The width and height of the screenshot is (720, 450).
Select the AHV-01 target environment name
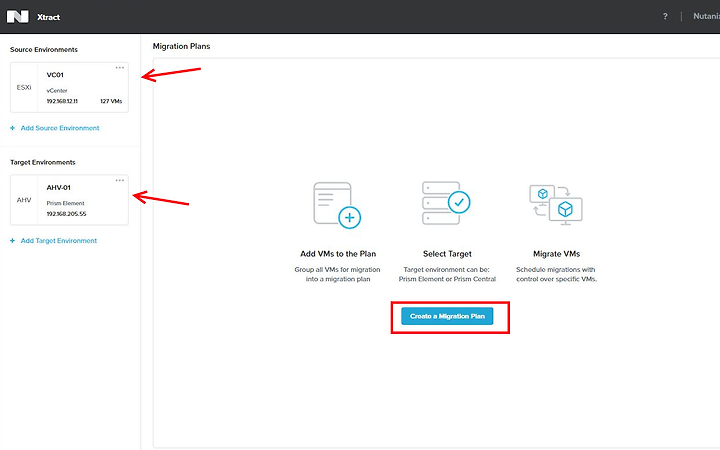pyautogui.click(x=59, y=188)
